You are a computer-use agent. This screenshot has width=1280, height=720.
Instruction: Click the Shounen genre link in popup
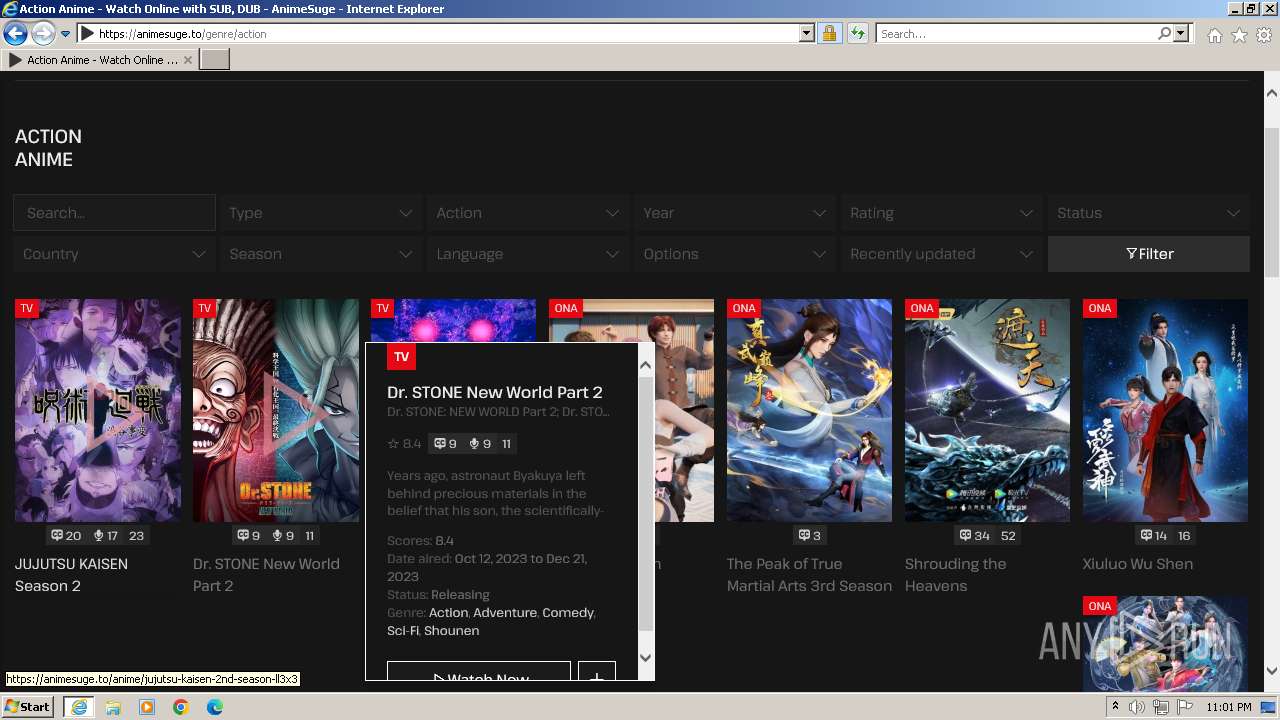[451, 630]
